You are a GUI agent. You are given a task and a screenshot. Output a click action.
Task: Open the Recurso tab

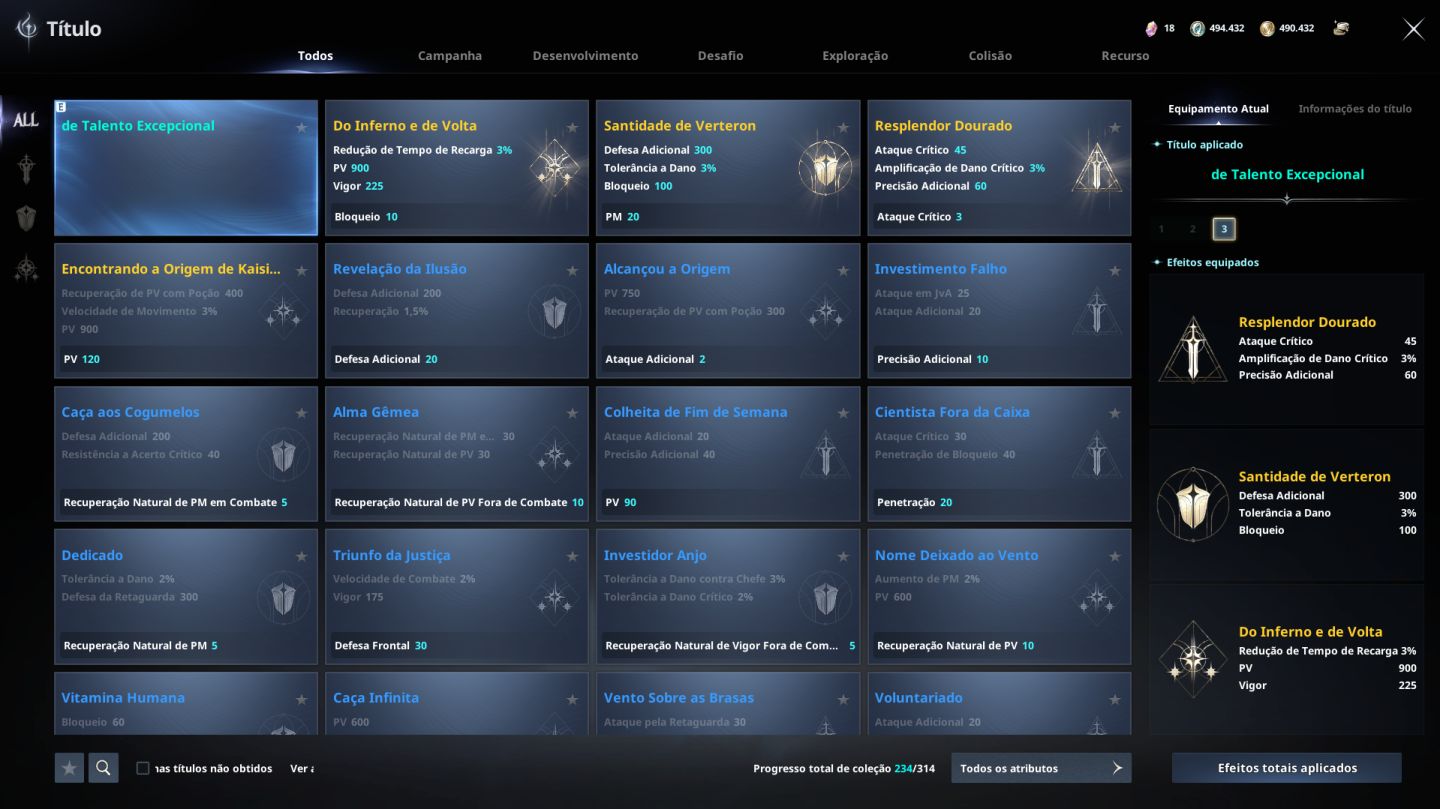pos(1125,56)
